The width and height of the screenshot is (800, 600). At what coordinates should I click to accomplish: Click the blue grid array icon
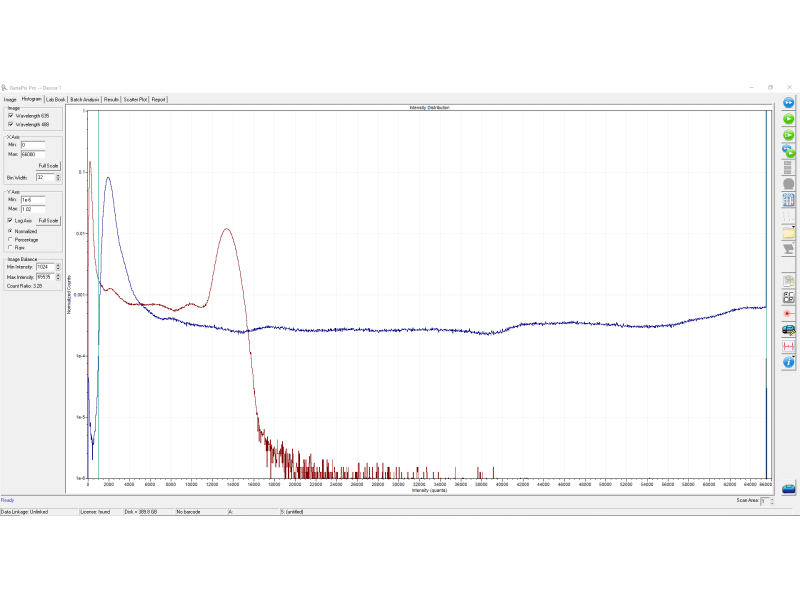(x=788, y=200)
